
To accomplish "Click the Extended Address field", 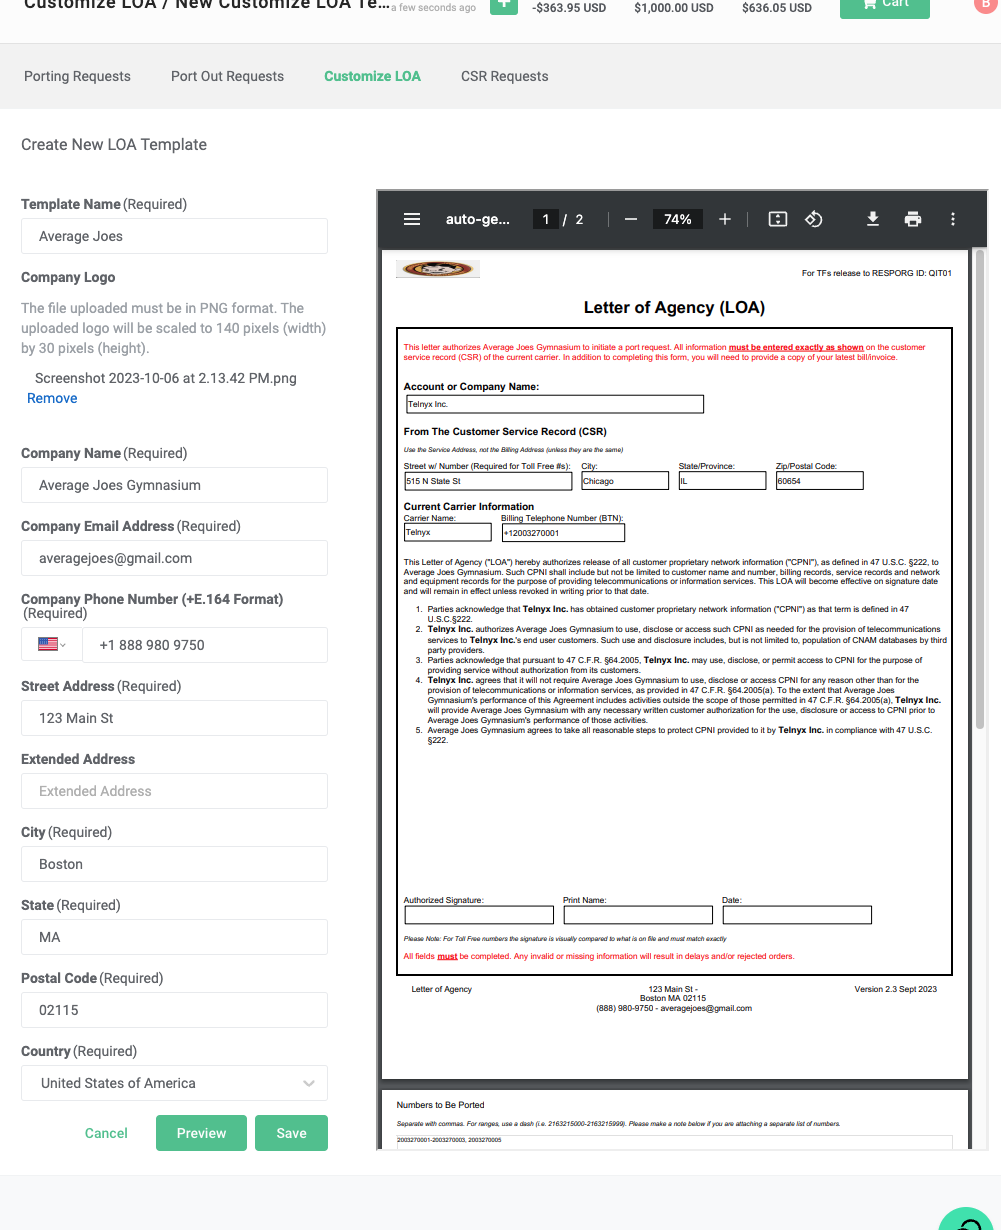I will click(174, 791).
